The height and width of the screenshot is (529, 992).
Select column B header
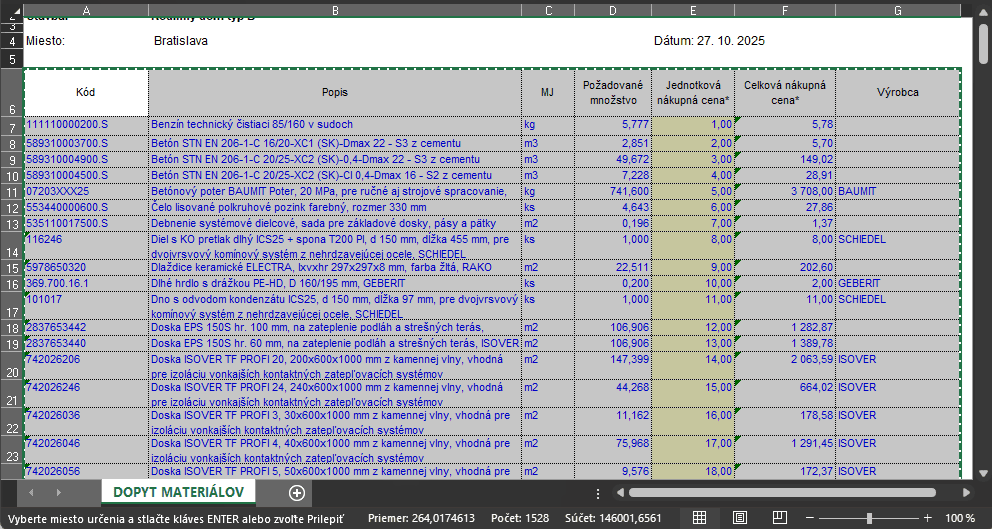(334, 9)
